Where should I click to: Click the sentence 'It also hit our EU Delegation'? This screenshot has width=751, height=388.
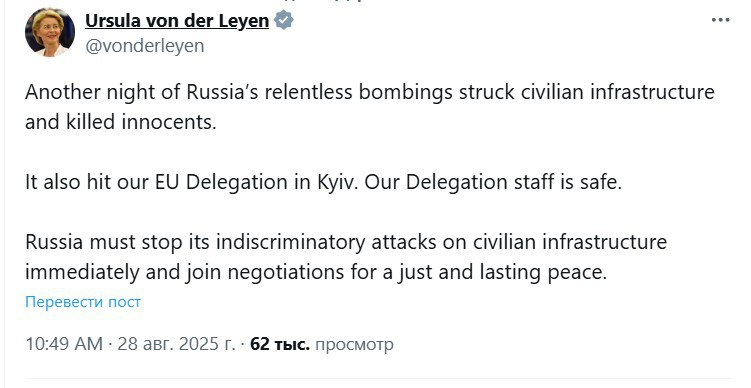tap(192, 183)
